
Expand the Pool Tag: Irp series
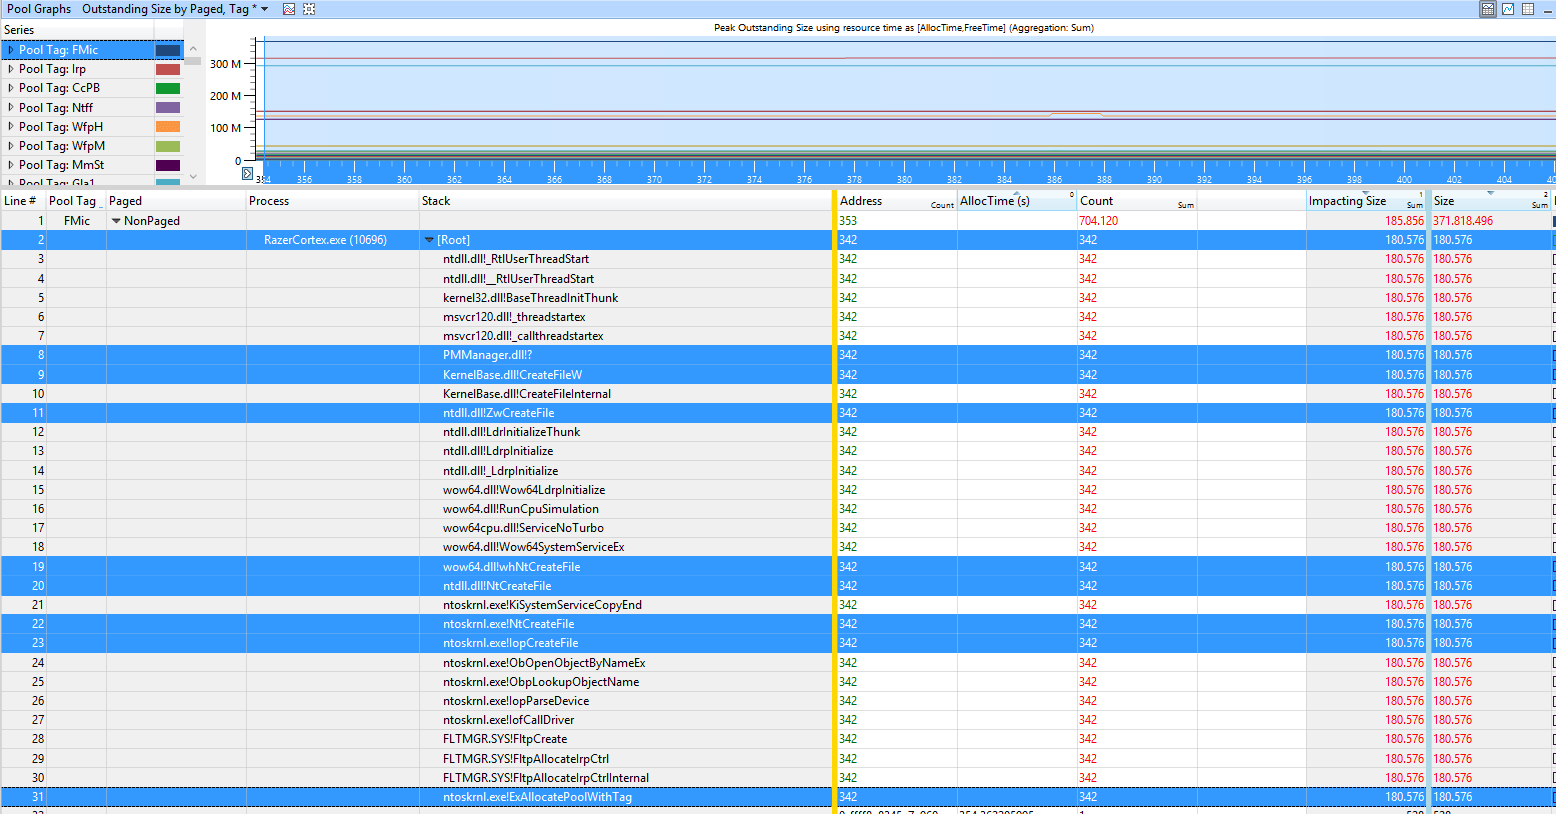coord(11,69)
